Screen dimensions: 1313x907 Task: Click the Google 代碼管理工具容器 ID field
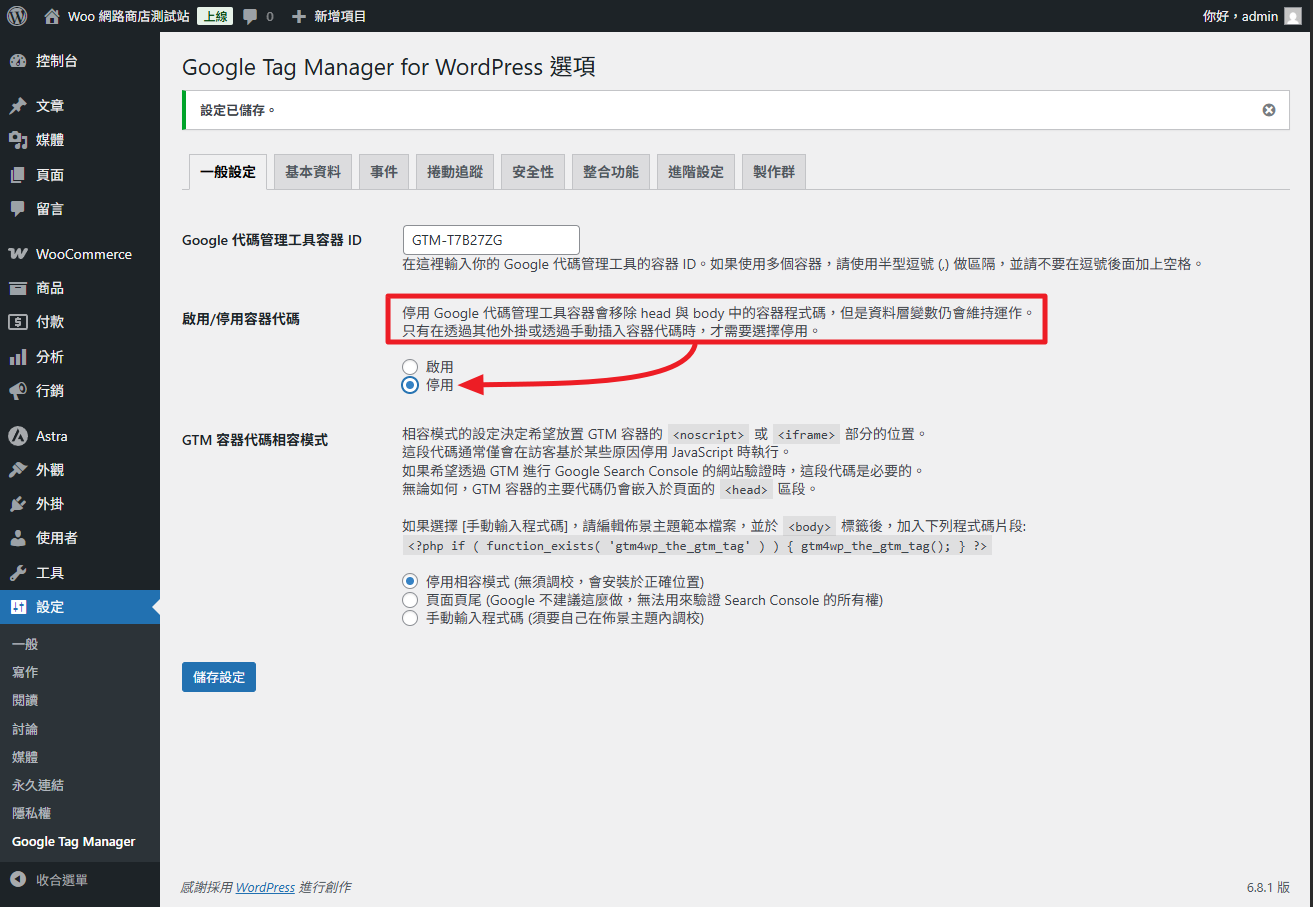coord(491,240)
